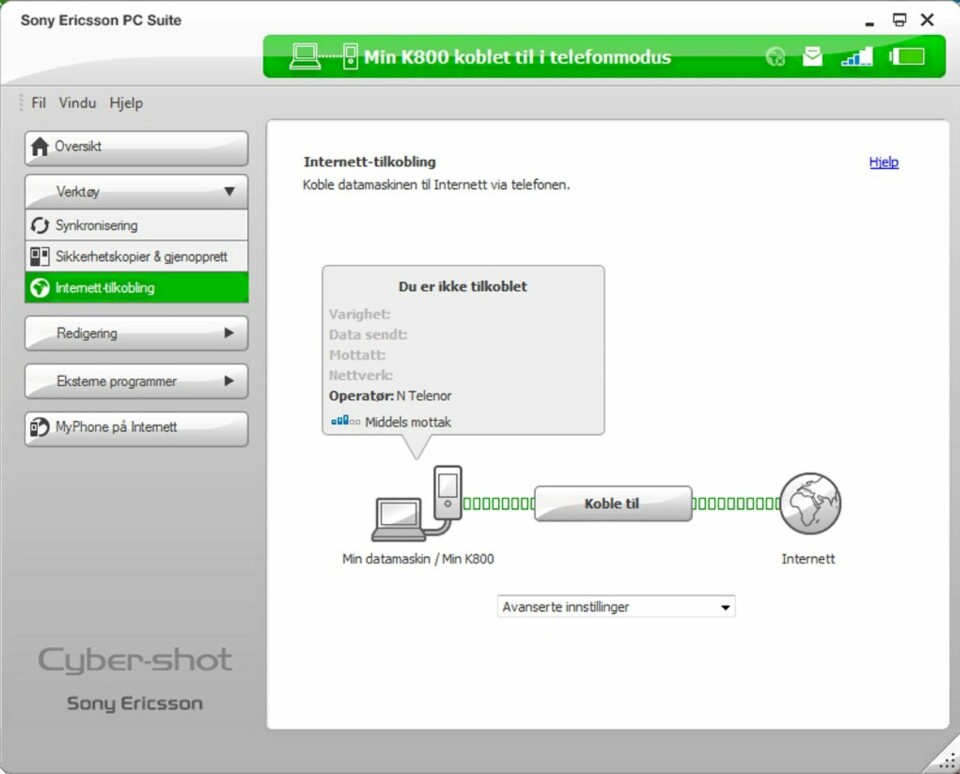960x774 pixels.
Task: Open the Fil menu
Action: (39, 103)
